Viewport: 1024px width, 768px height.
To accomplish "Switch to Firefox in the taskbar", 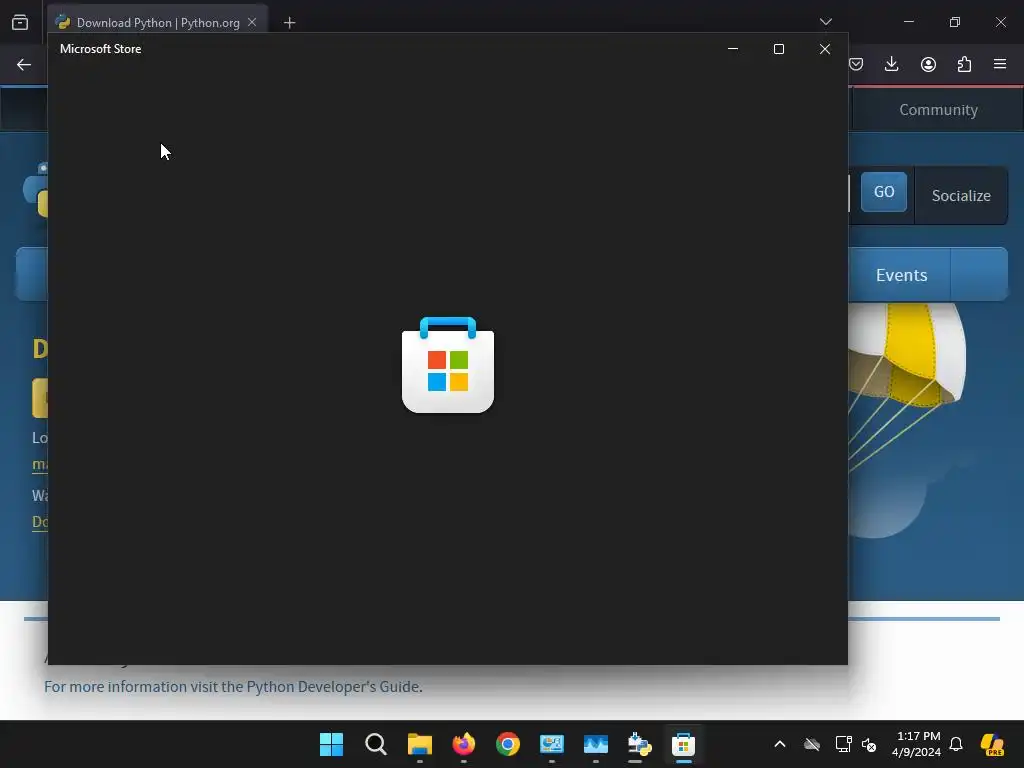I will [x=464, y=744].
